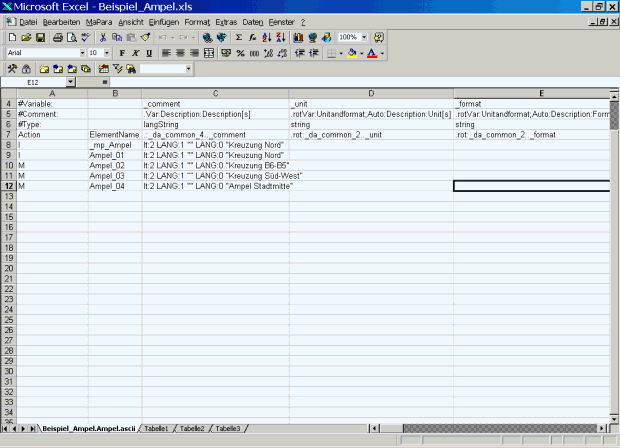
Task: Align cell text to the left
Action: click(166, 53)
